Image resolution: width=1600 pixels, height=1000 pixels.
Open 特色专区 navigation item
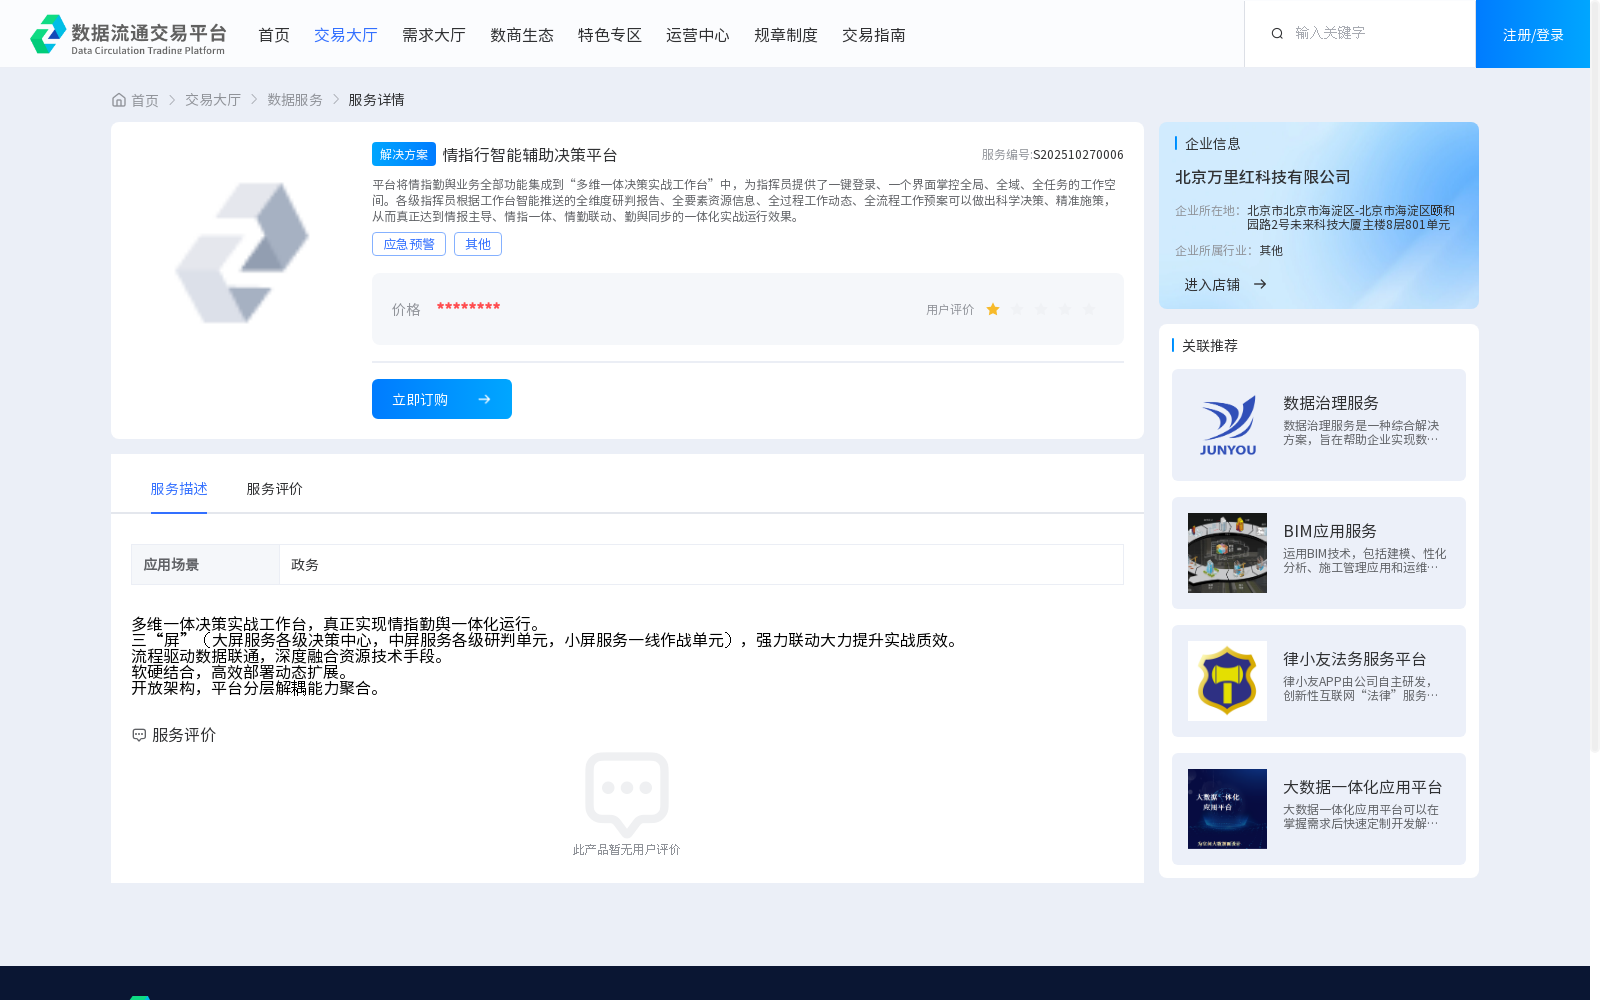pos(610,35)
